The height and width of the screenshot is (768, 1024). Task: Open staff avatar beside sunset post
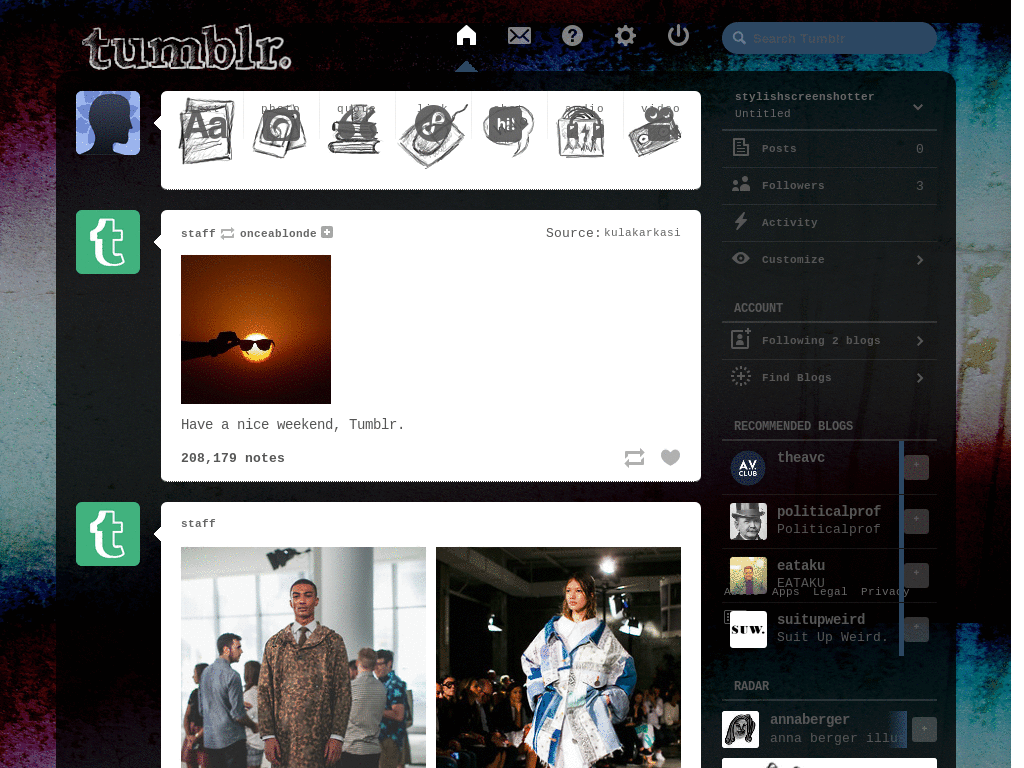(x=108, y=242)
